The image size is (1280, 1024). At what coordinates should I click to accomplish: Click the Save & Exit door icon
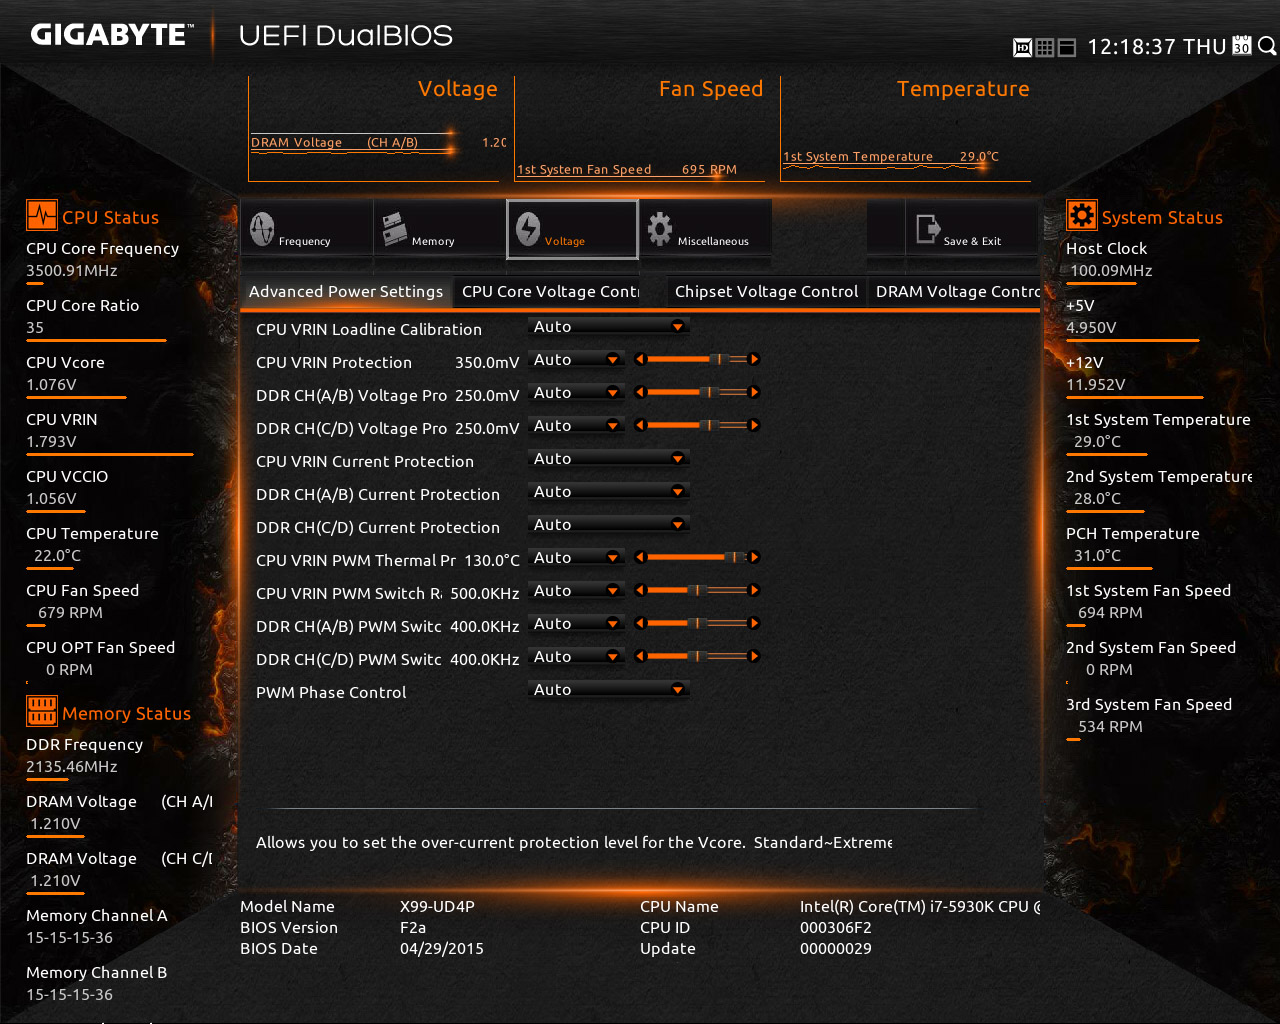[928, 229]
